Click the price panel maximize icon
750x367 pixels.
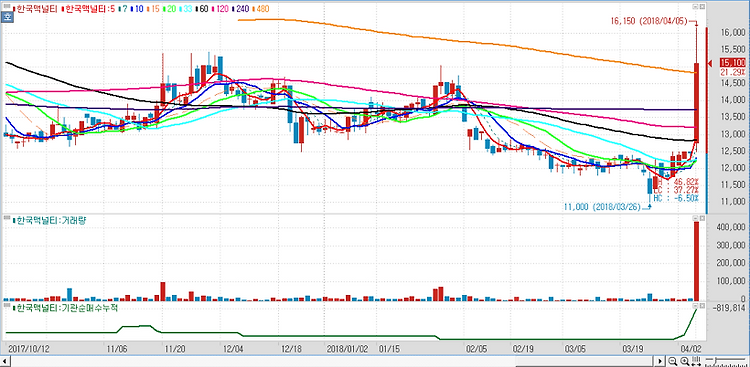[x=702, y=6]
